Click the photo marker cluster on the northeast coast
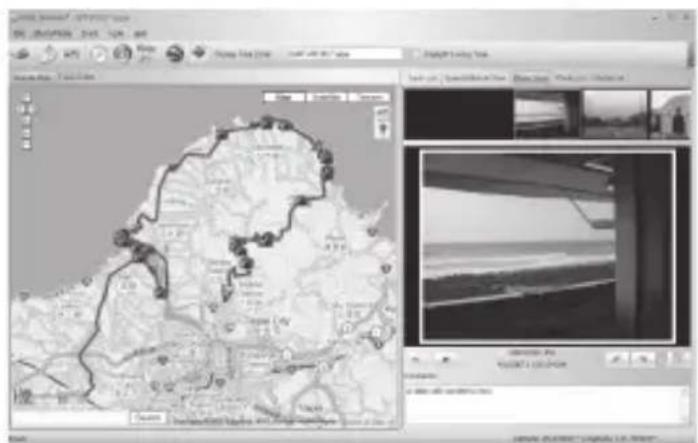This screenshot has width=698, height=443. (x=326, y=157)
